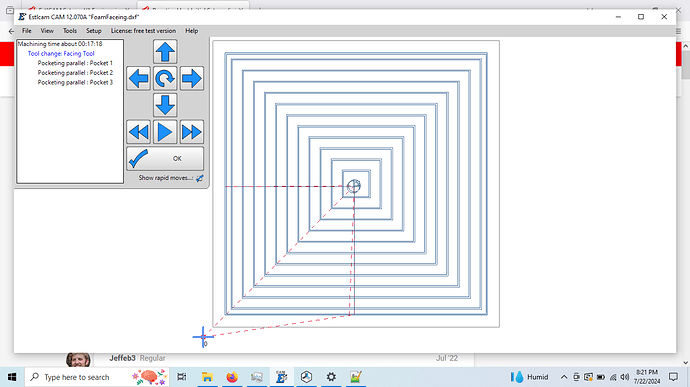
Task: Open the hexagon app taskbar icon
Action: click(307, 377)
